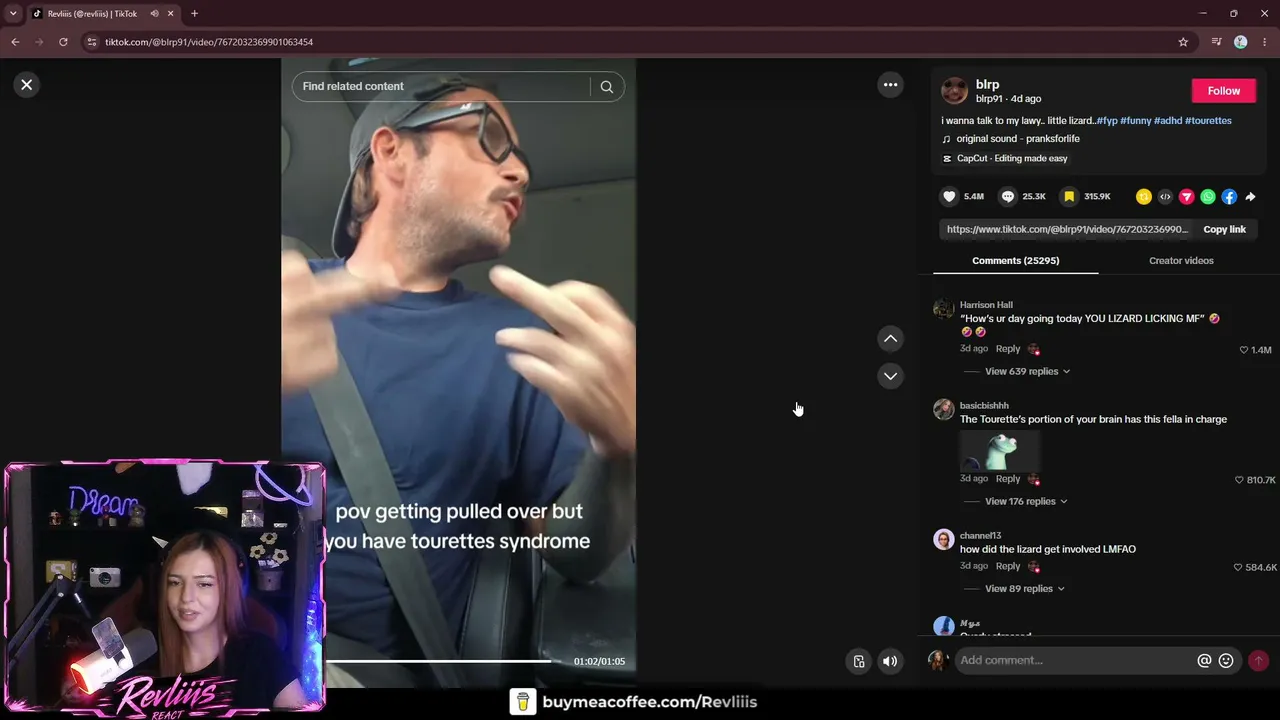Open the #fyp hashtag
Image resolution: width=1280 pixels, height=720 pixels.
coord(1107,121)
